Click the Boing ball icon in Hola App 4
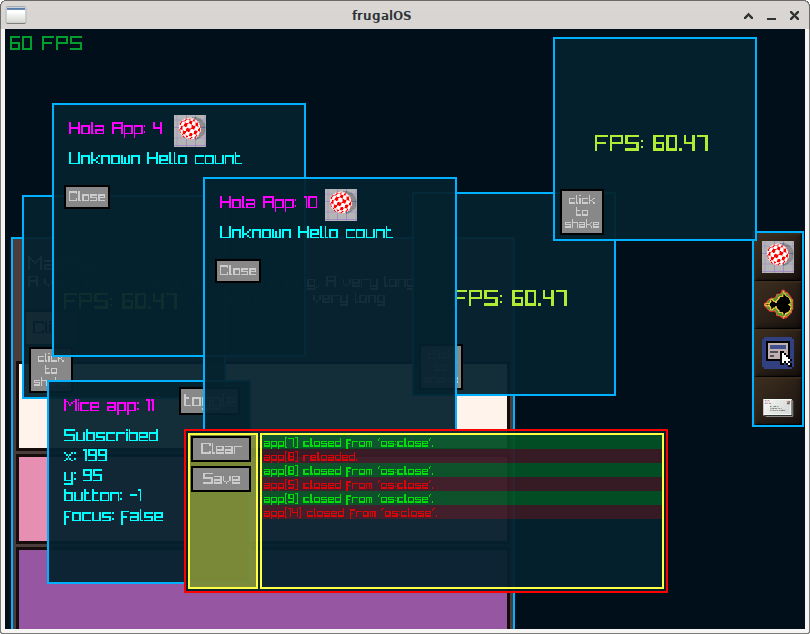Screen dimensions: 810x634 click(x=190, y=129)
